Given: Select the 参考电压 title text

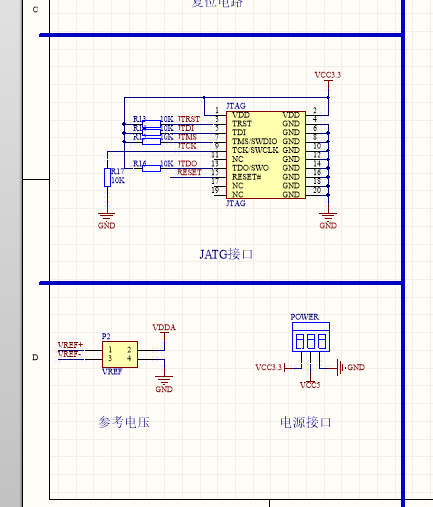Looking at the screenshot, I should pos(124,422).
